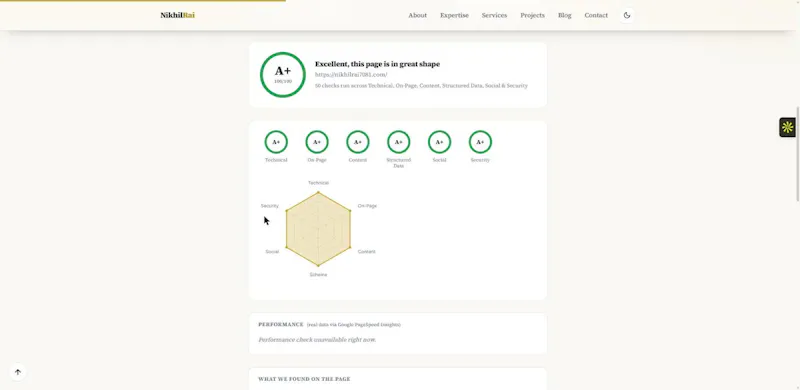
Task: Open the Services nav item
Action: [x=494, y=15]
